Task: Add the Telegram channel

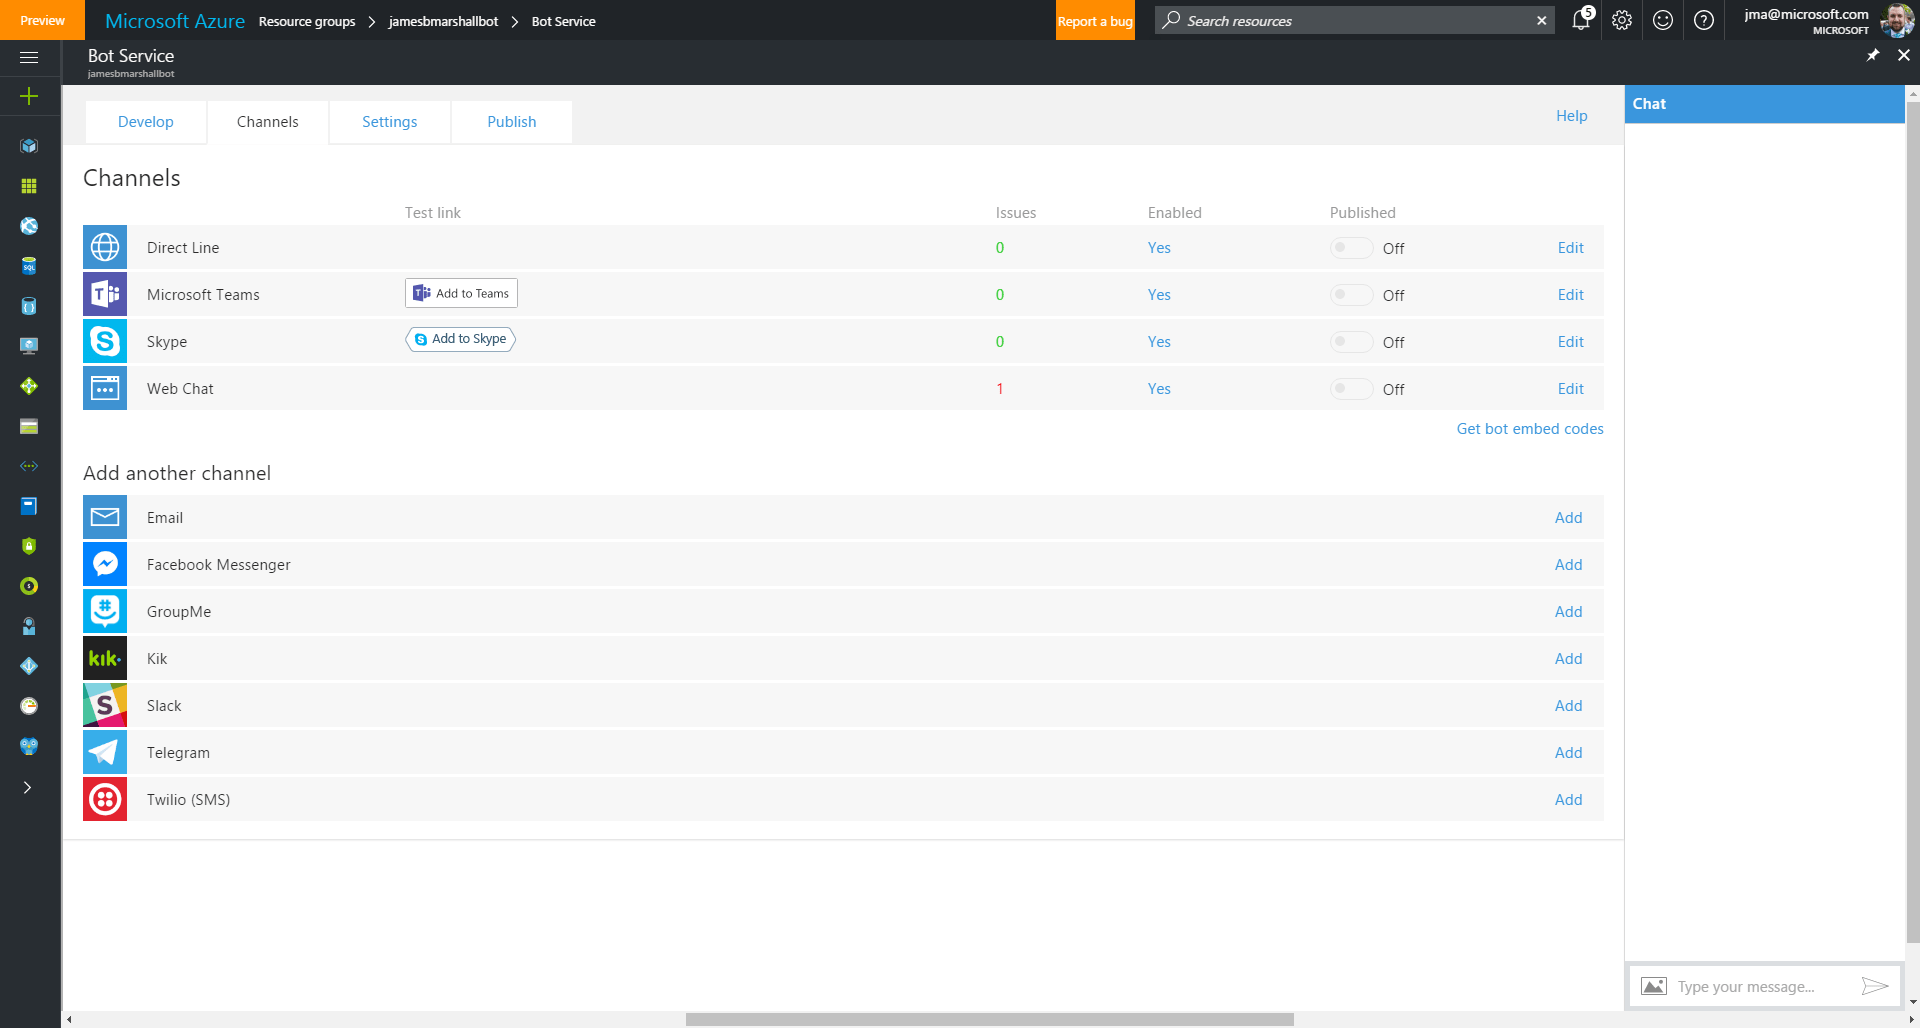Action: coord(1568,753)
